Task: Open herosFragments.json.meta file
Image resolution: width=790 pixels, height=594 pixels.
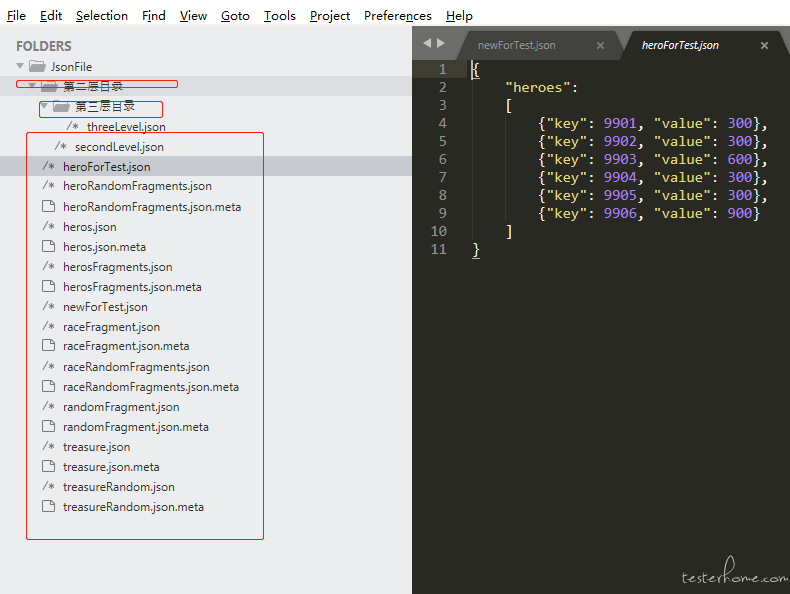Action: click(132, 287)
